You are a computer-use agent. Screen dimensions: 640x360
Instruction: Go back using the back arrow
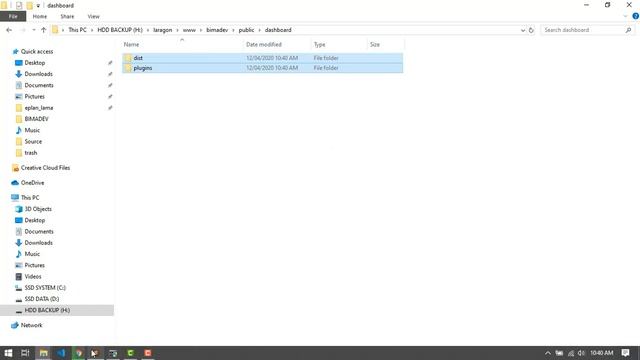point(9,30)
